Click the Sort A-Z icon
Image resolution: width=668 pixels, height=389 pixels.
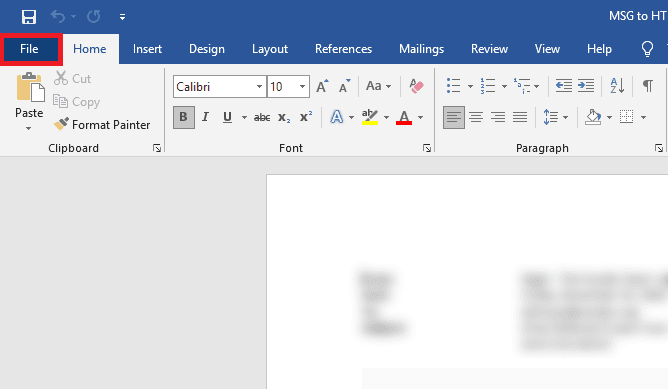click(617, 86)
